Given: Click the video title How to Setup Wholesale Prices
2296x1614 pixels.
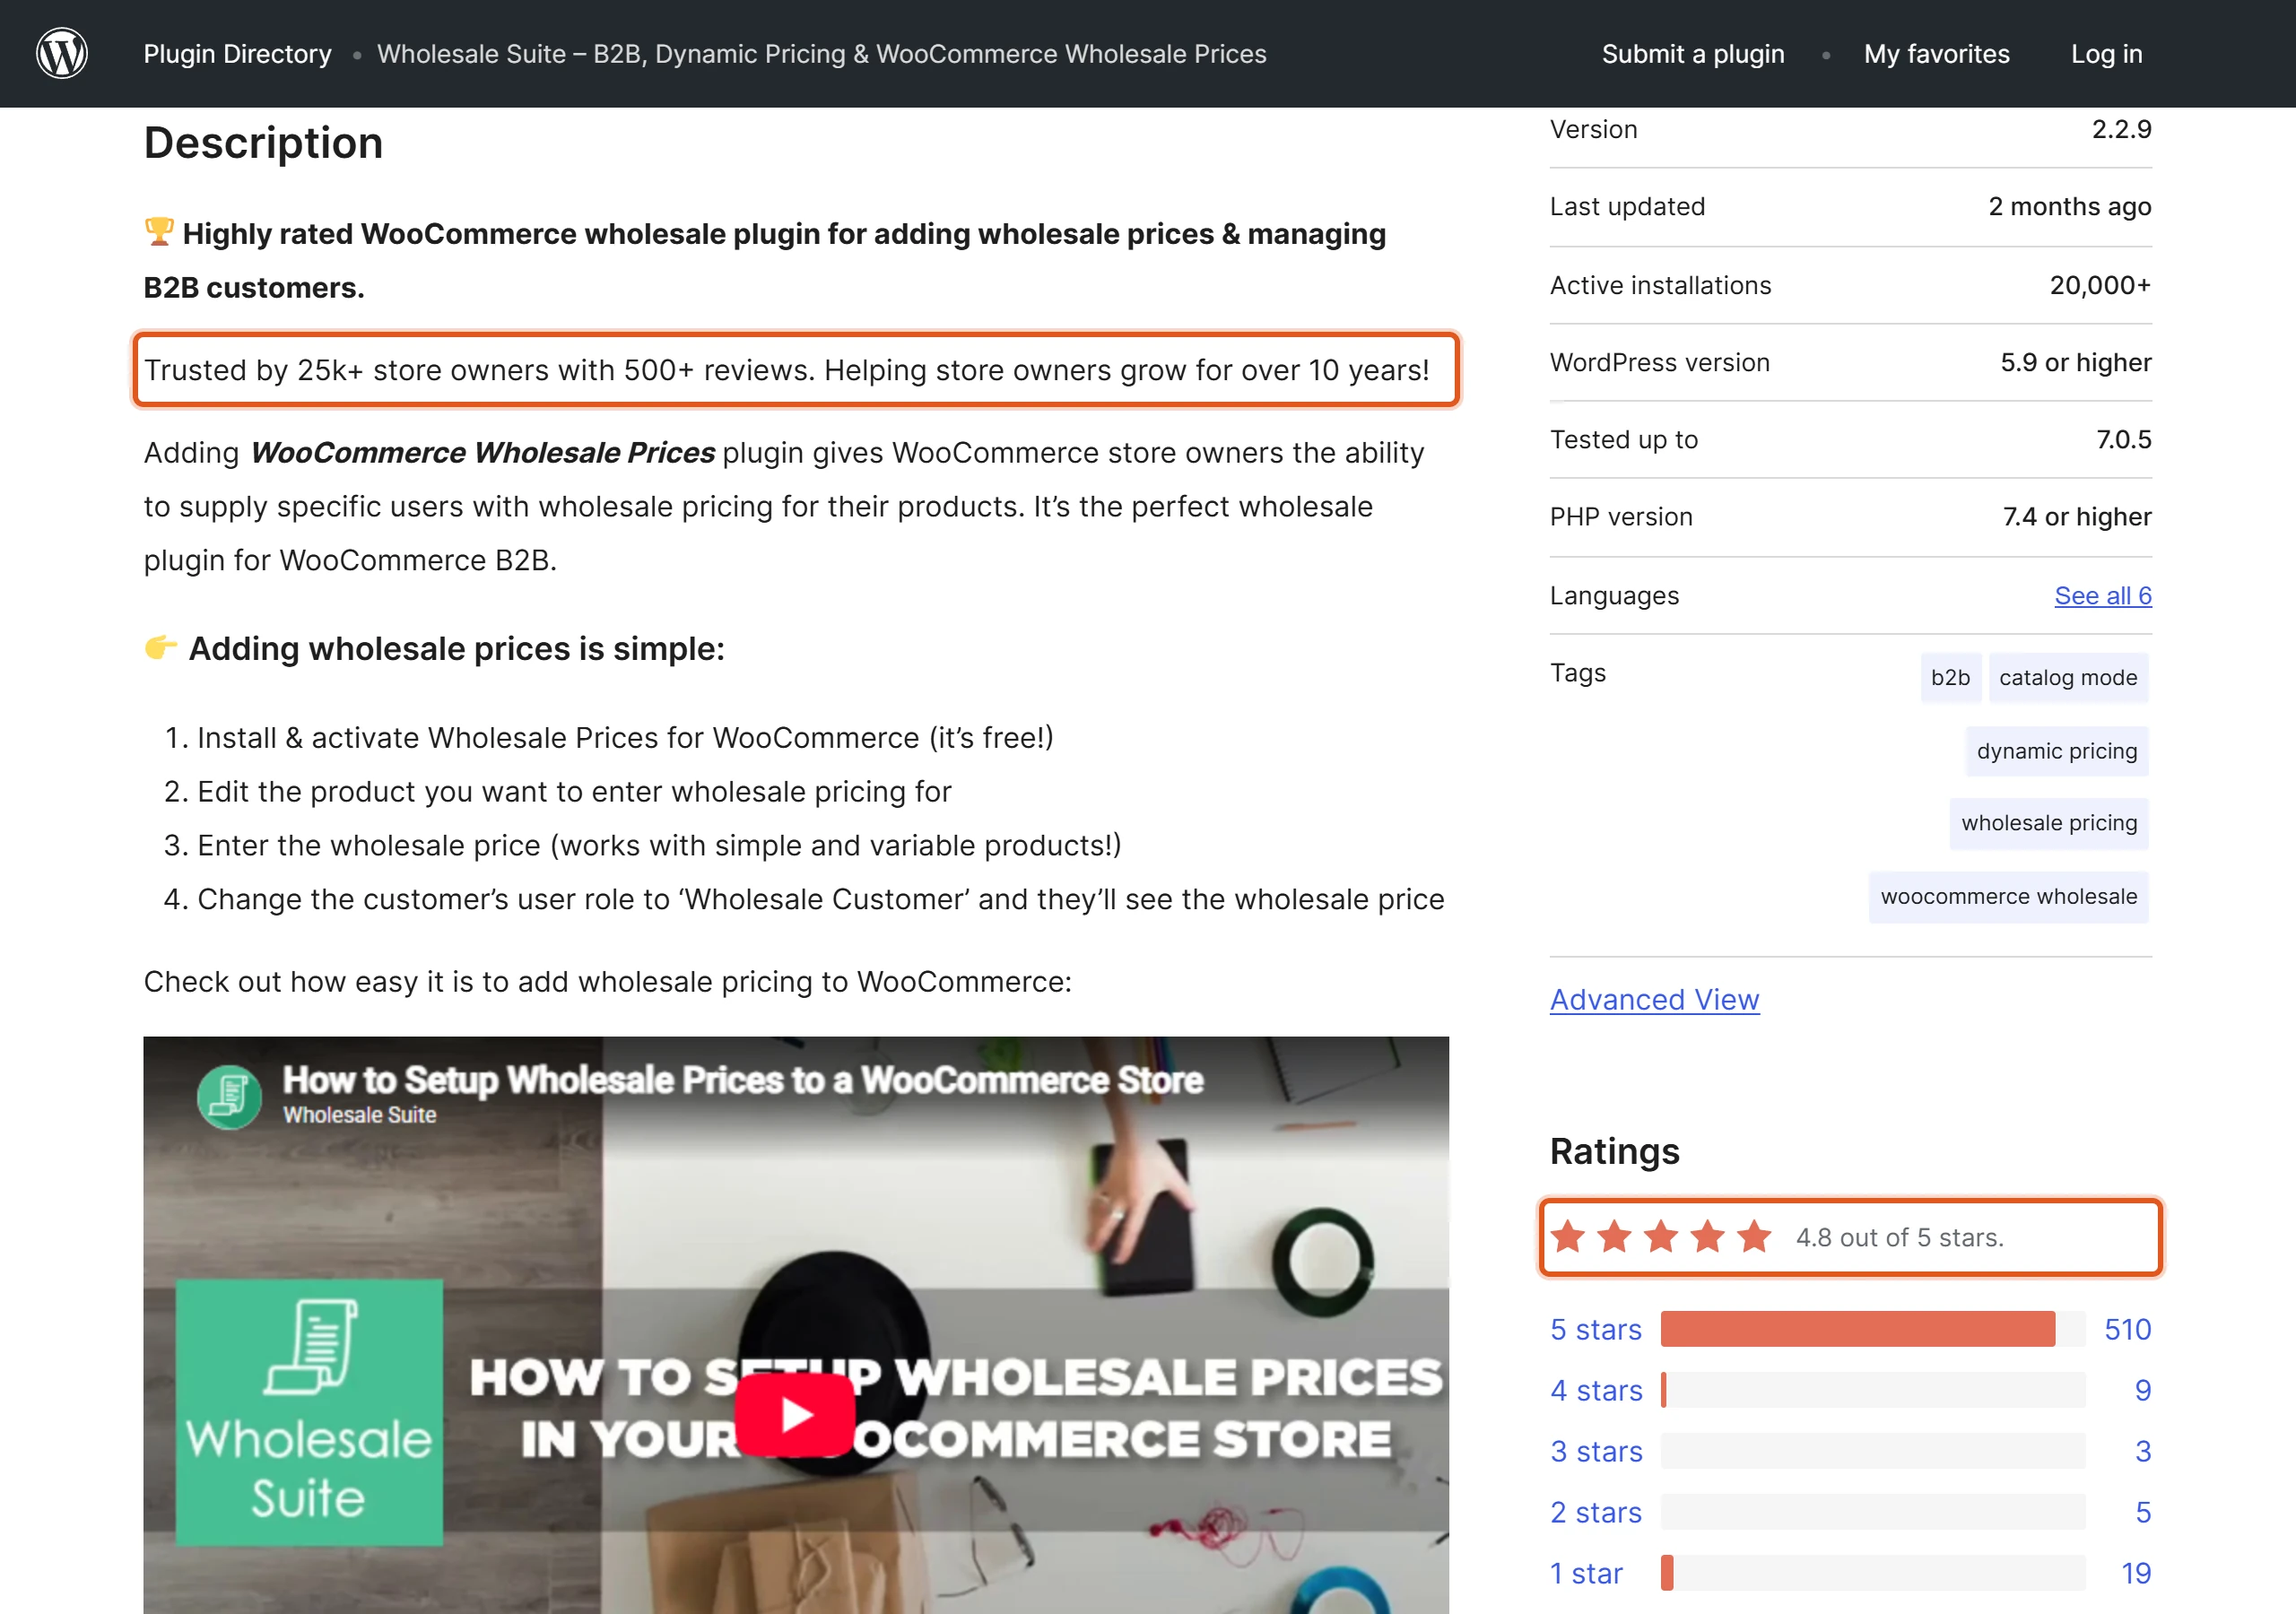Looking at the screenshot, I should click(742, 1080).
